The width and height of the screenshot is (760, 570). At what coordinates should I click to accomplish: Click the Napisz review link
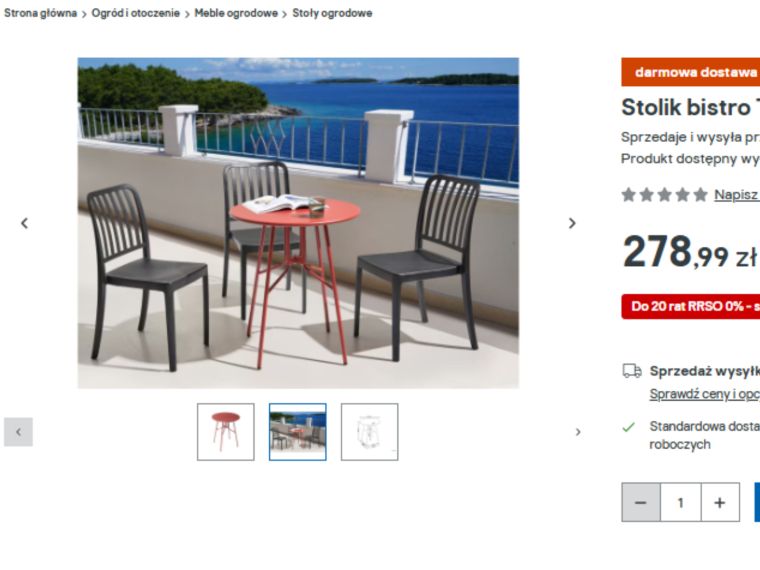[x=737, y=195]
